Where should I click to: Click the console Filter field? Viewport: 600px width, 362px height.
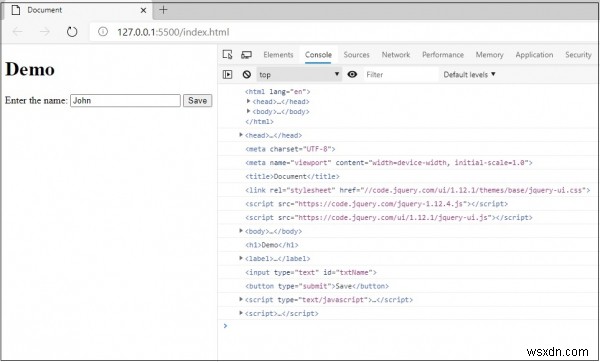coord(400,75)
